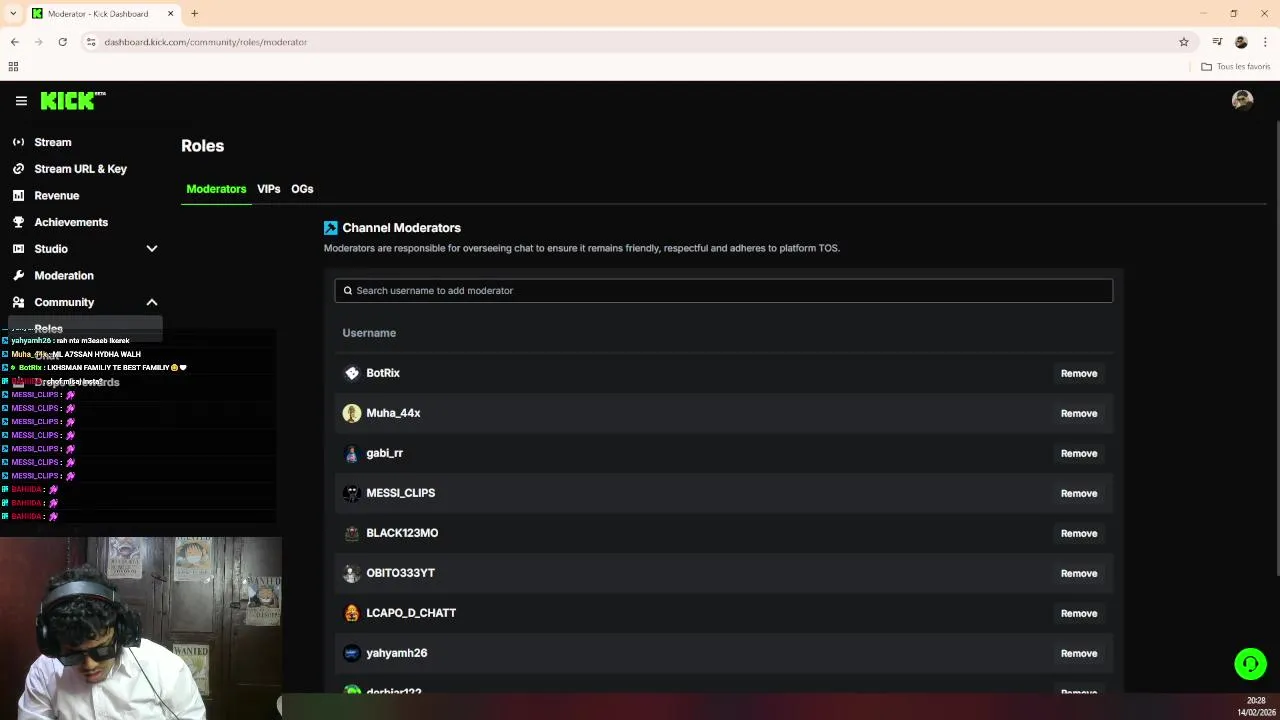This screenshot has width=1280, height=720.
Task: Click the MESSI_CLIPS username text
Action: [x=401, y=493]
